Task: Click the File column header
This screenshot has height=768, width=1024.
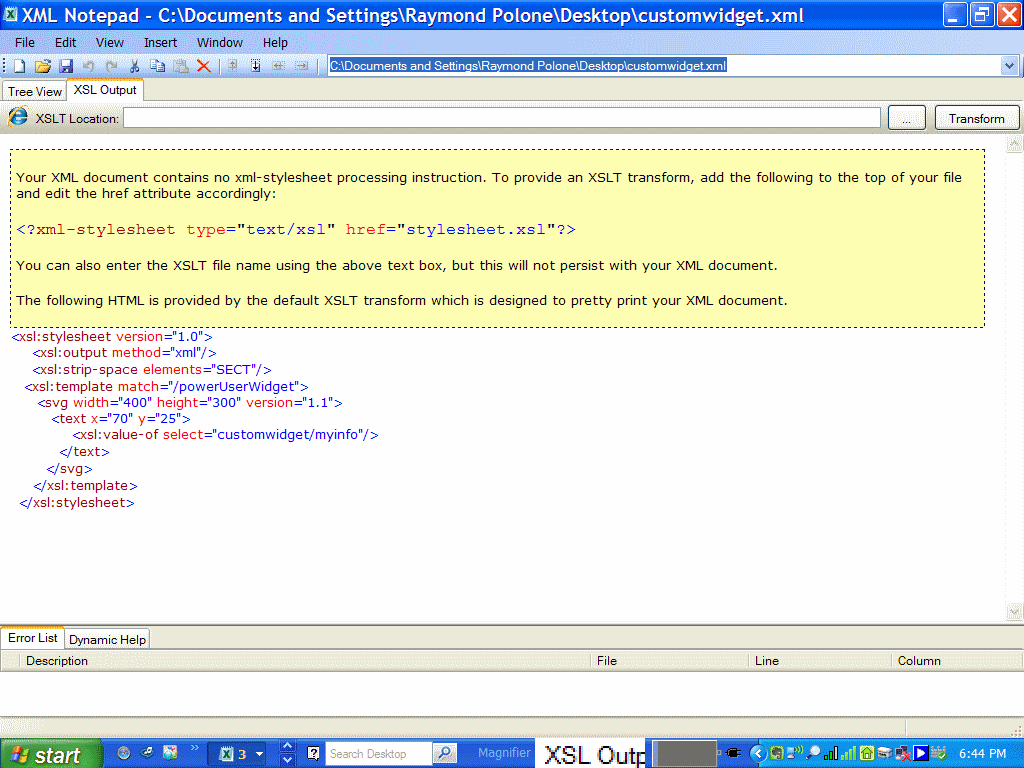Action: tap(670, 661)
